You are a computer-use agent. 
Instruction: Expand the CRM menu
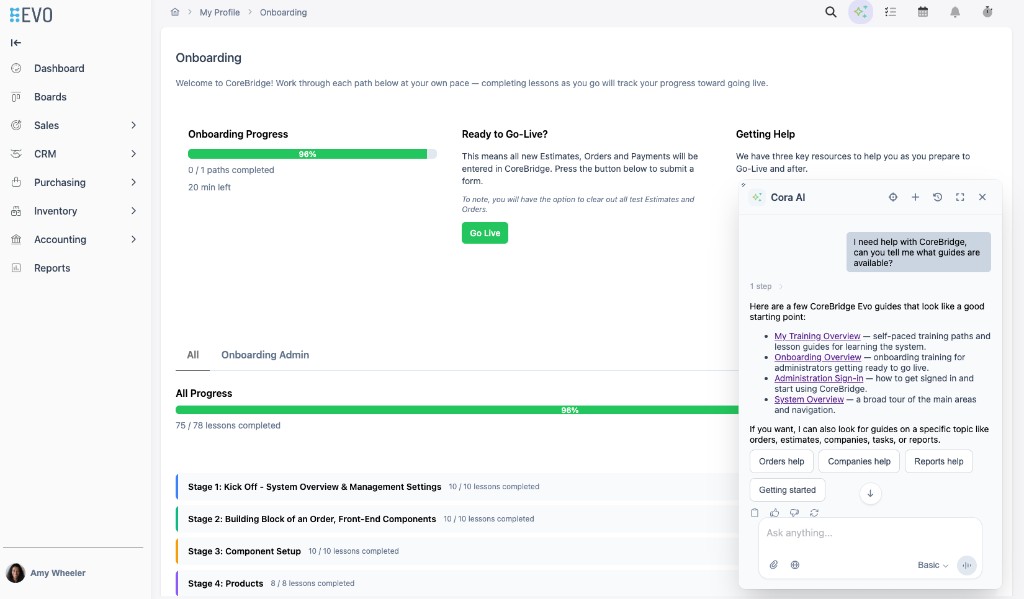pos(133,154)
